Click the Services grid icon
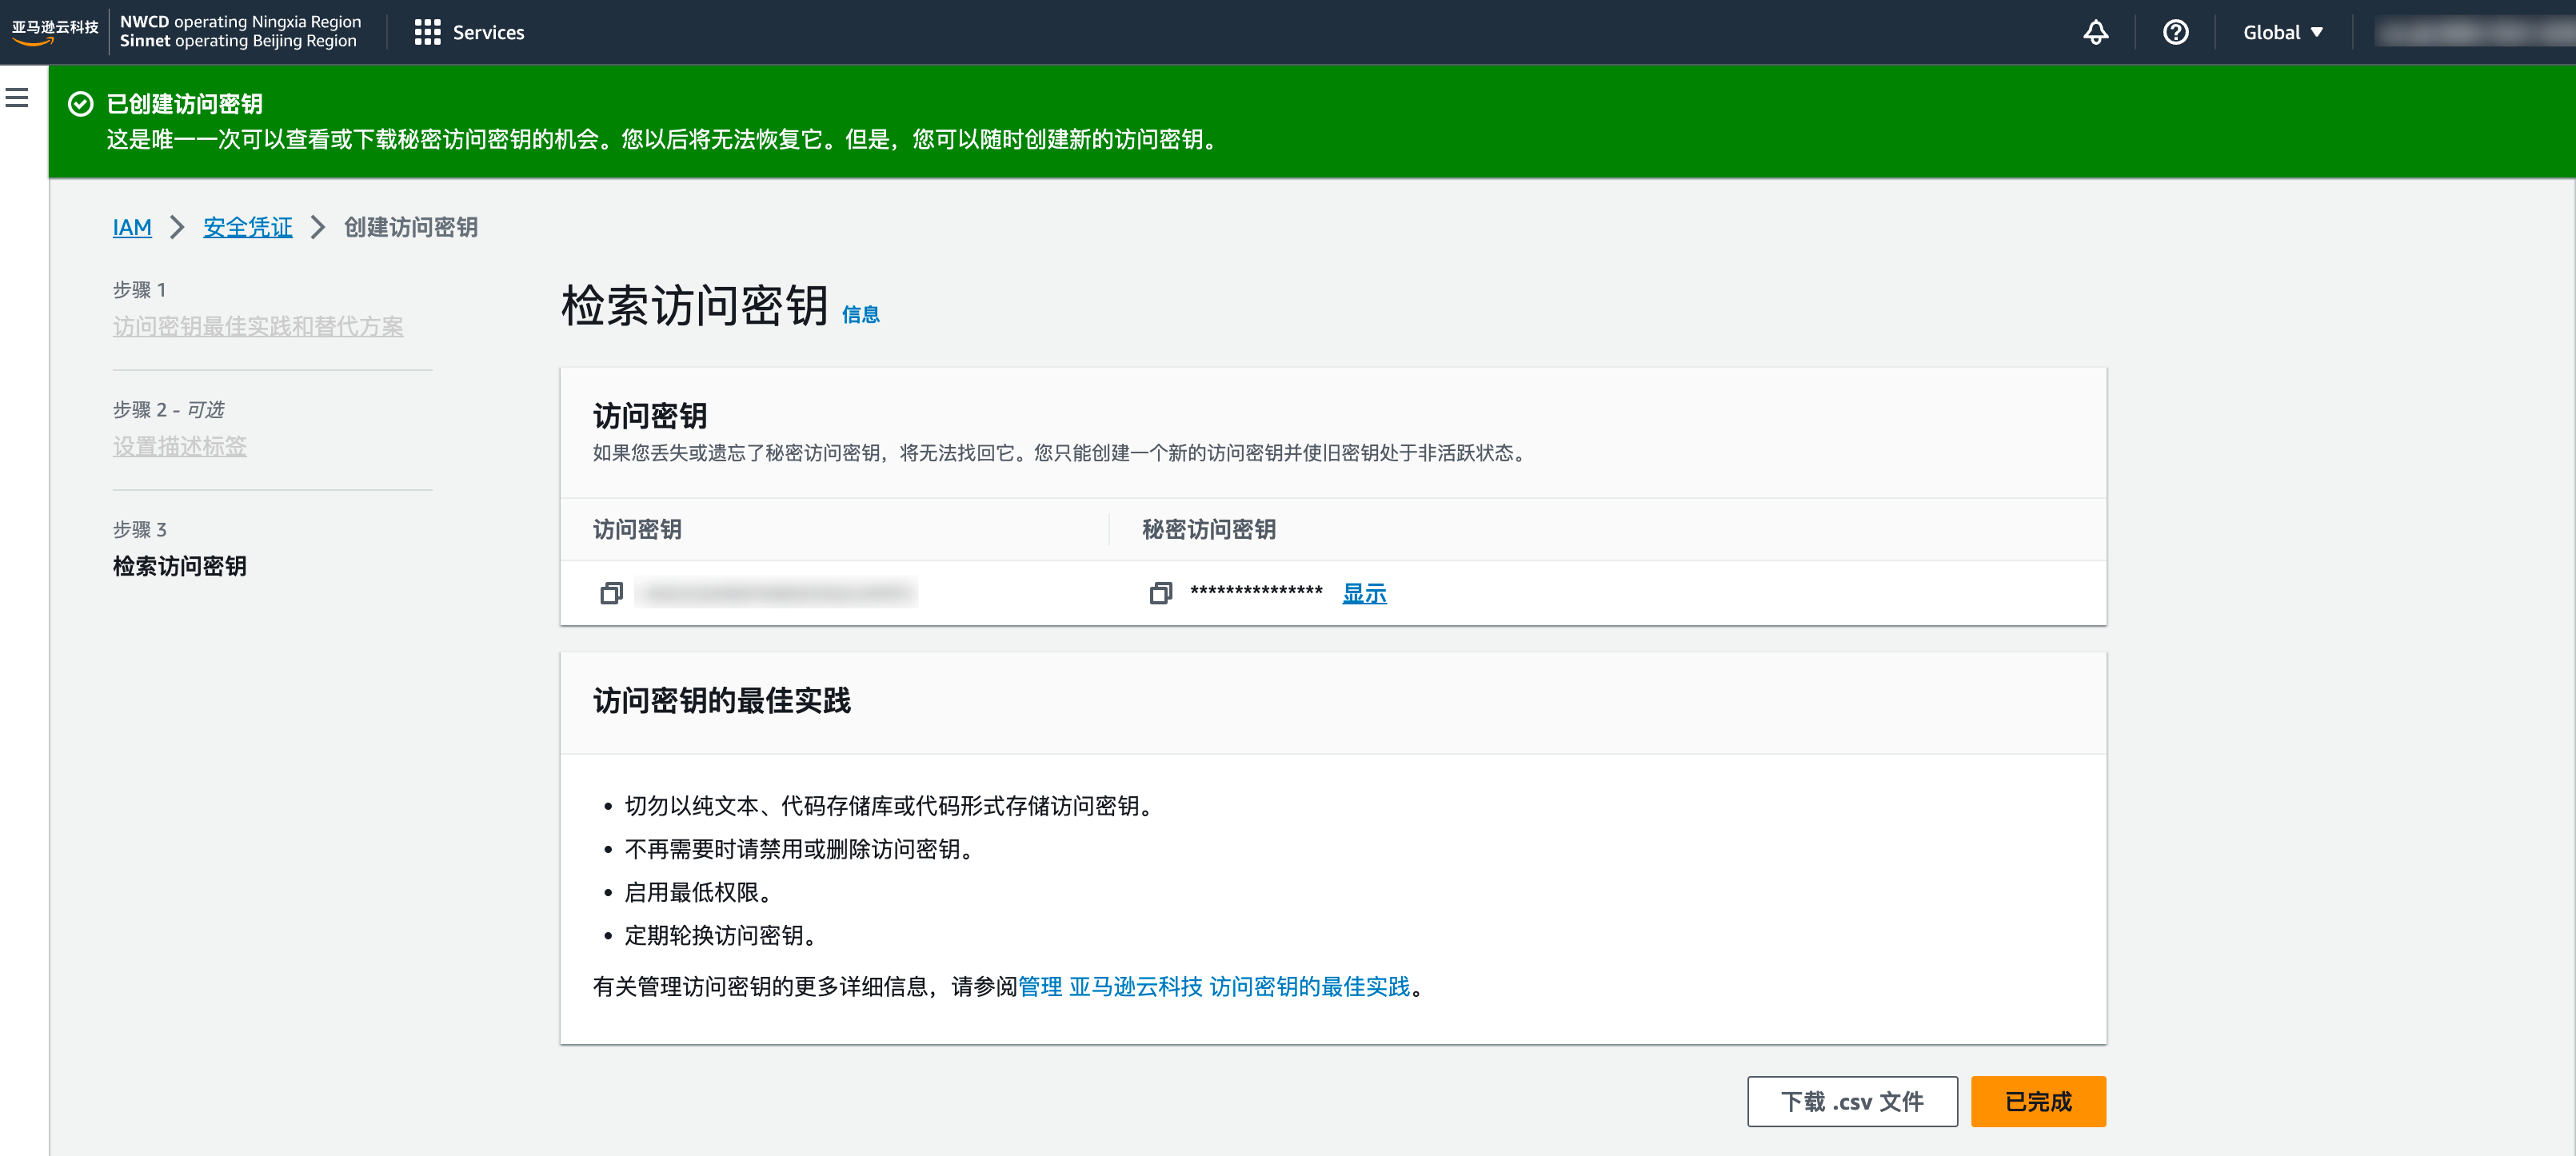The image size is (2576, 1156). pos(427,32)
